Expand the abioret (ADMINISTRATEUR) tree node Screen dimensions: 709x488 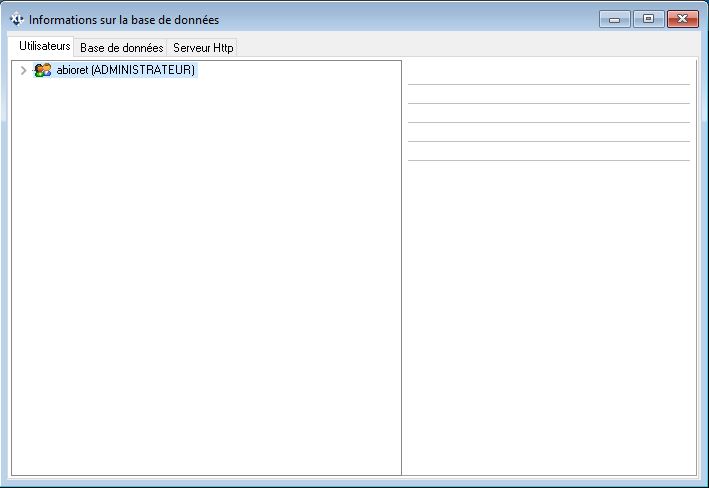24,71
